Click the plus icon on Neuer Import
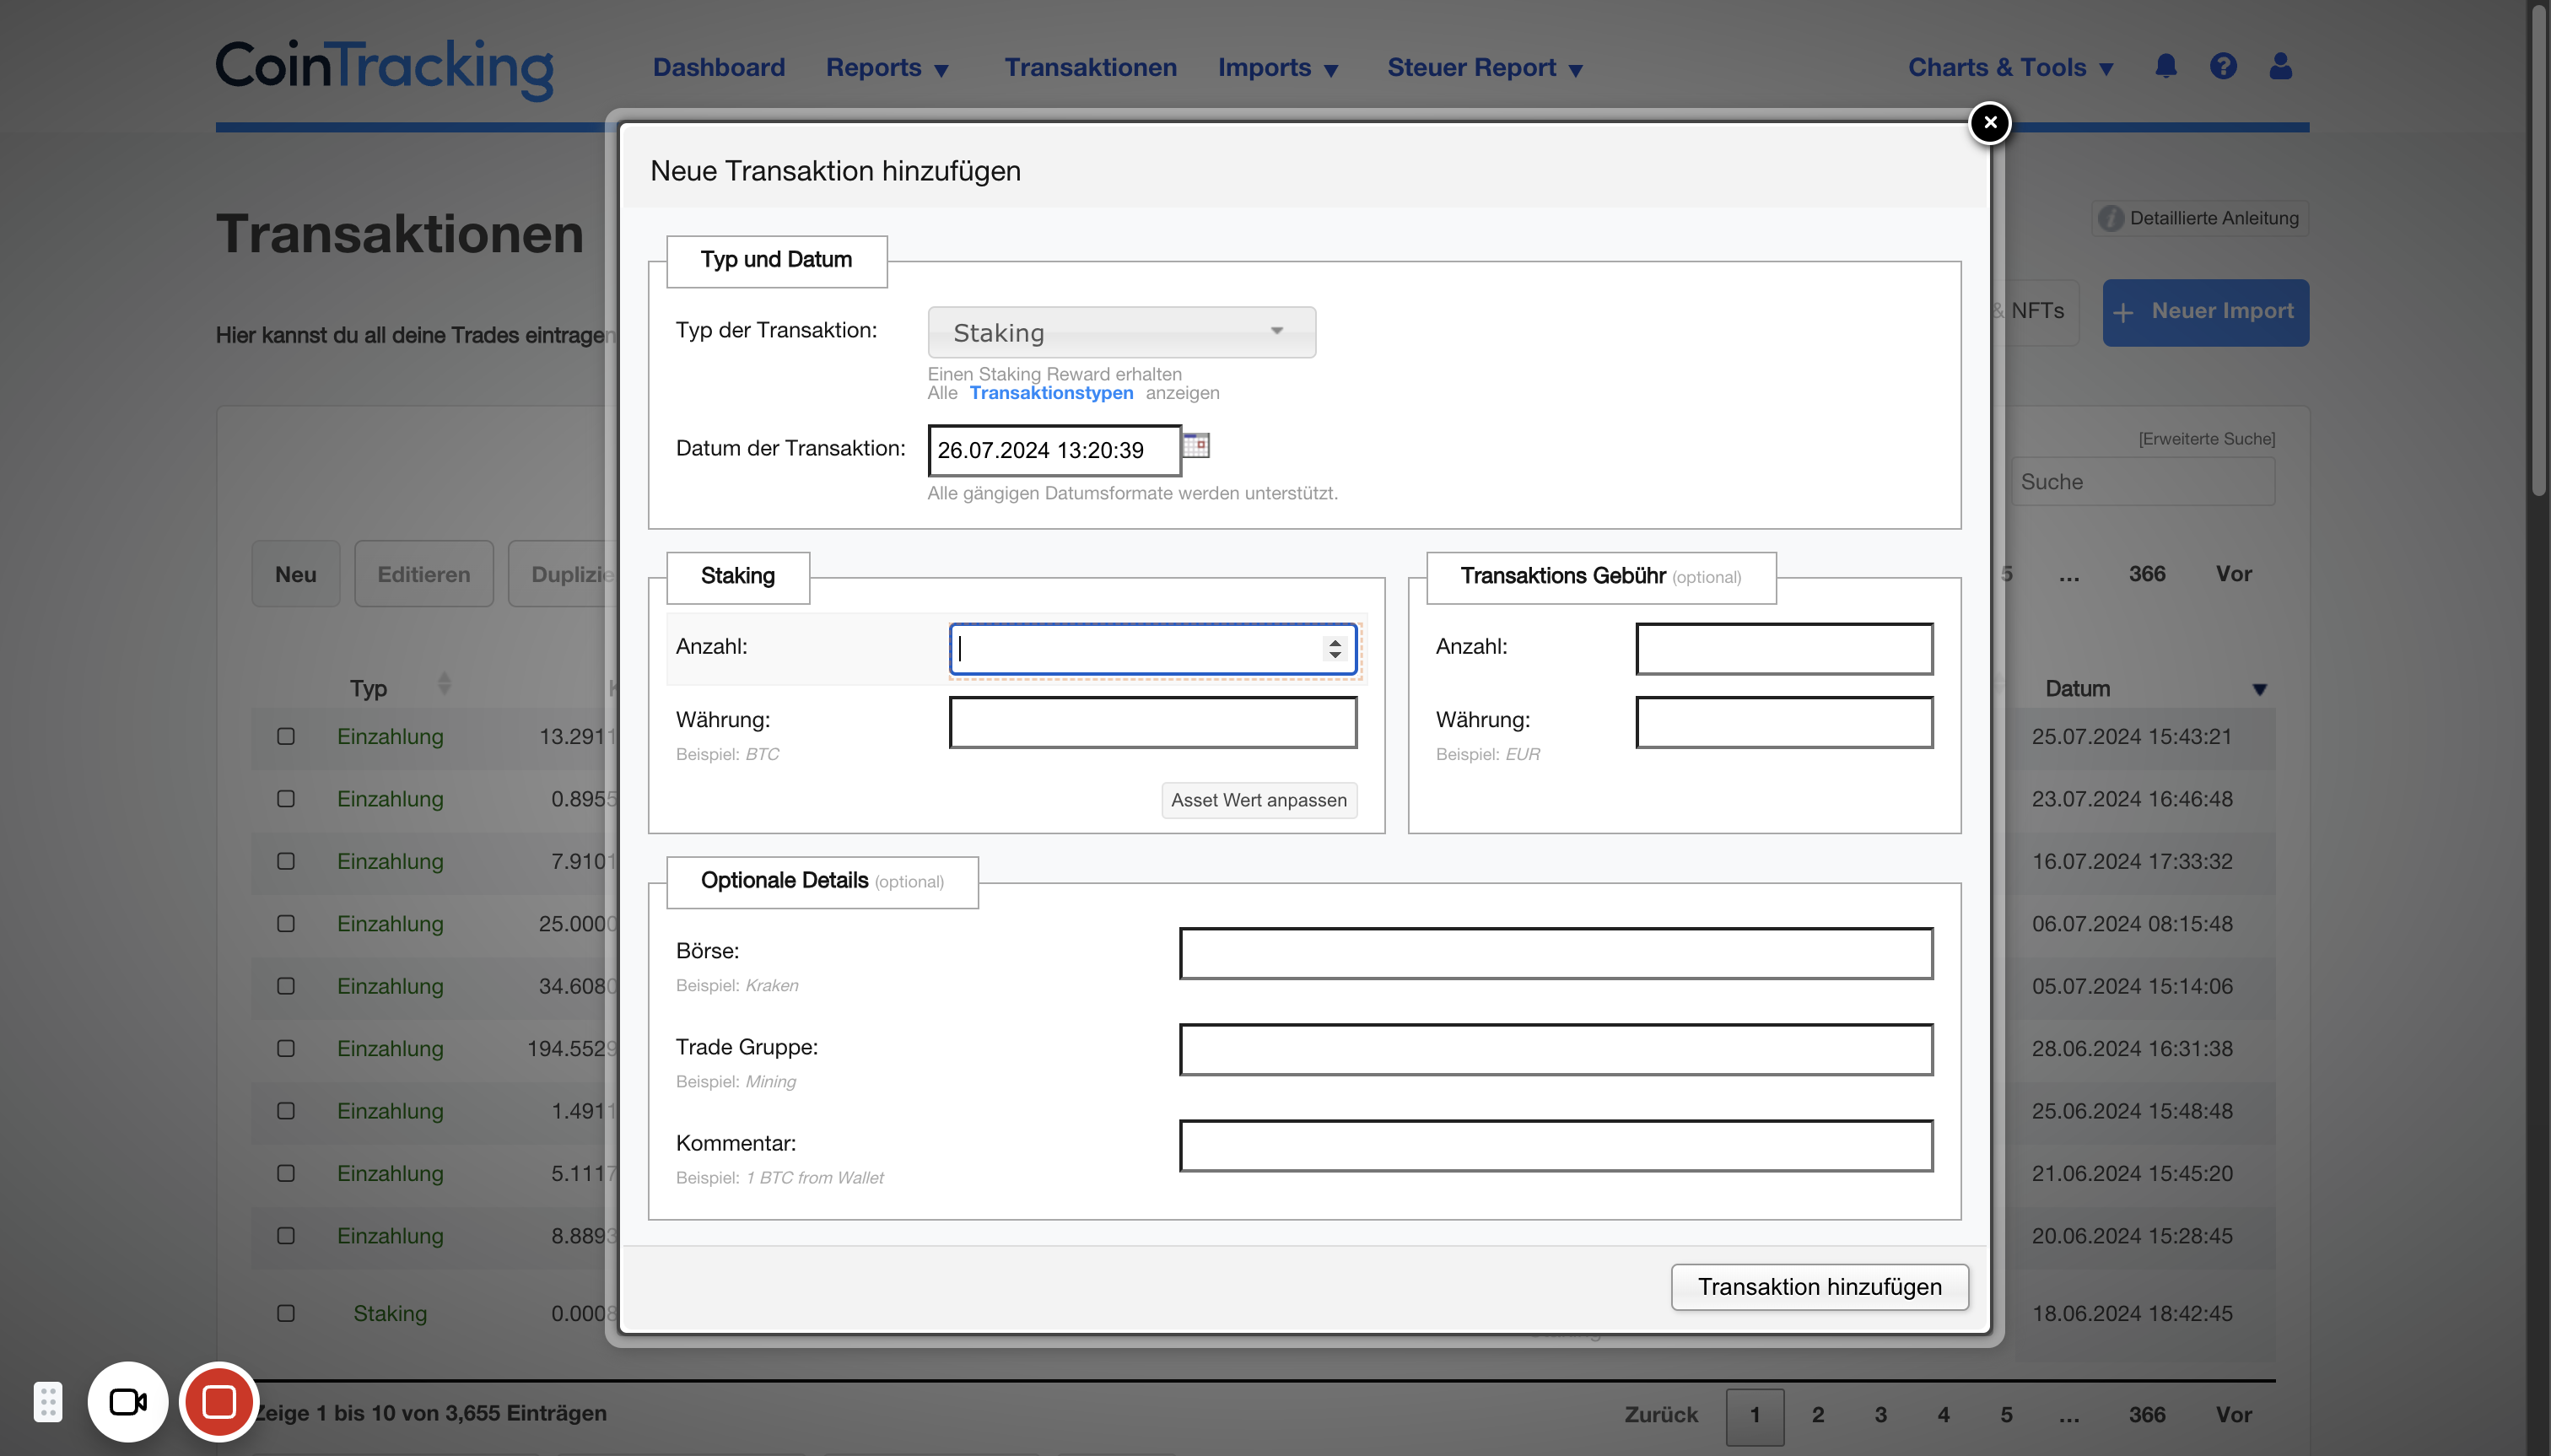This screenshot has height=1456, width=2551. (x=2123, y=312)
